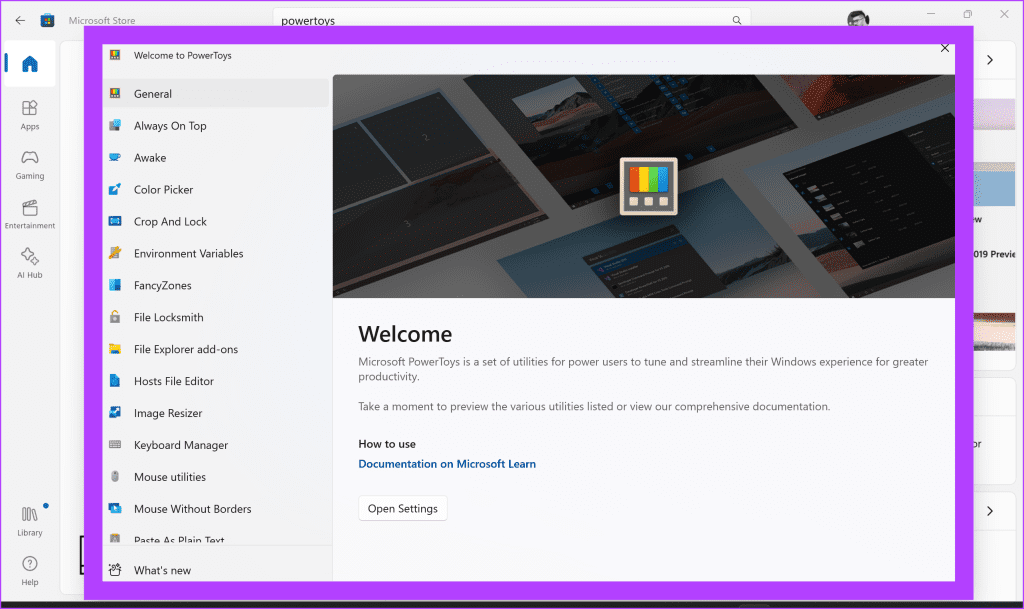Open AI Hub in Microsoft Store

click(x=30, y=264)
